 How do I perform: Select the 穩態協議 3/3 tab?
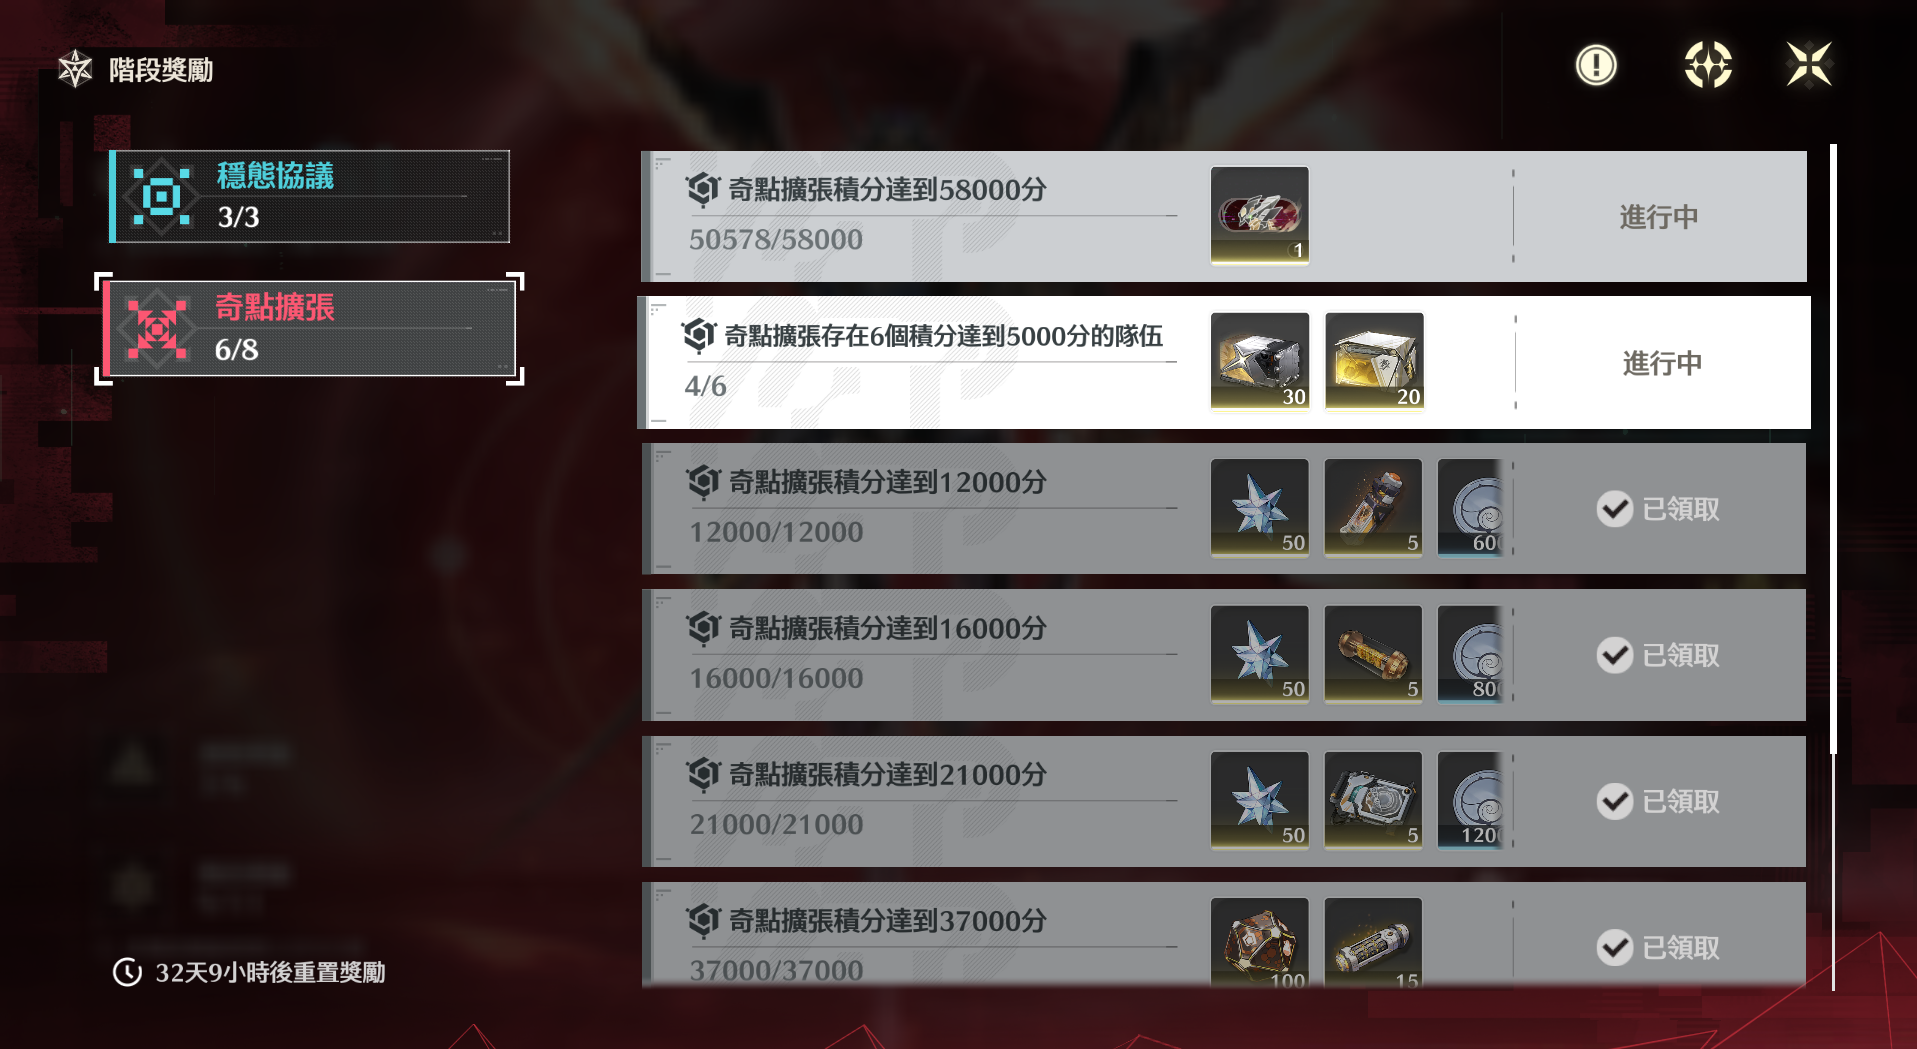coord(310,197)
